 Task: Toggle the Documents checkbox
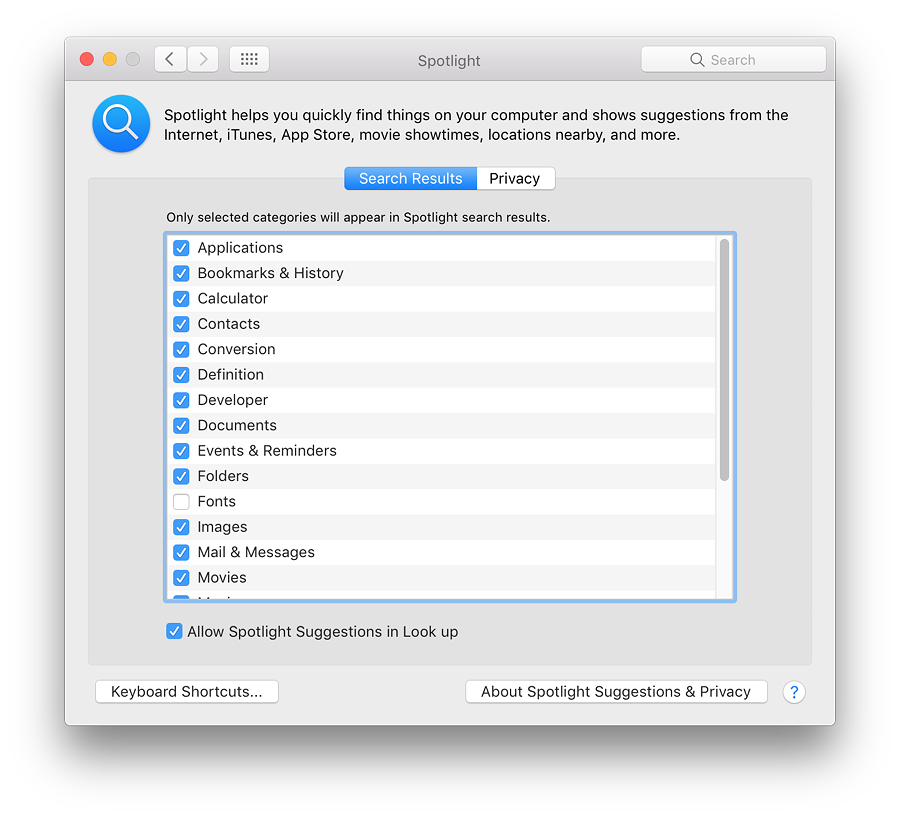(x=181, y=425)
